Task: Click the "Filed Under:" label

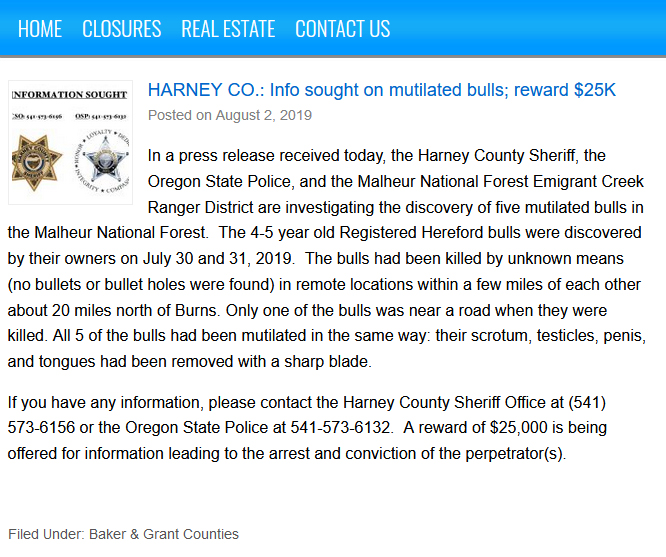Action: tap(47, 534)
